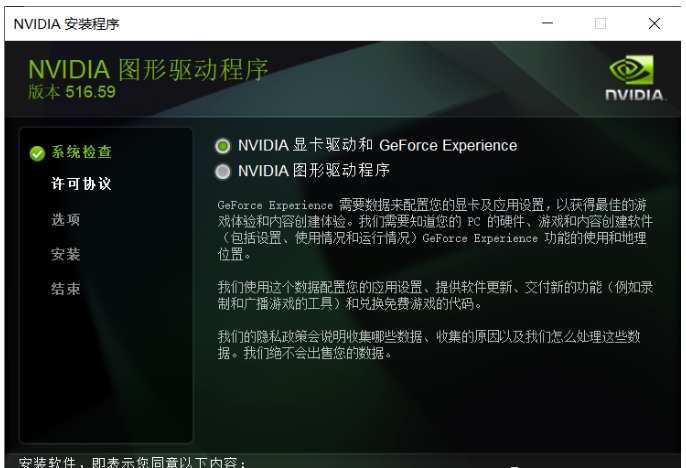This screenshot has height=468, width=686.
Task: Click the paragraph about 提供软件更新
Action: click(430, 297)
